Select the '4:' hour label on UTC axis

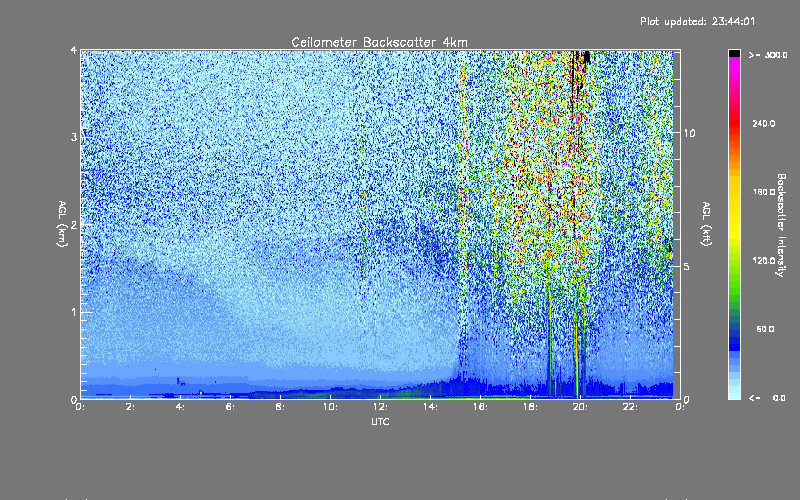181,407
